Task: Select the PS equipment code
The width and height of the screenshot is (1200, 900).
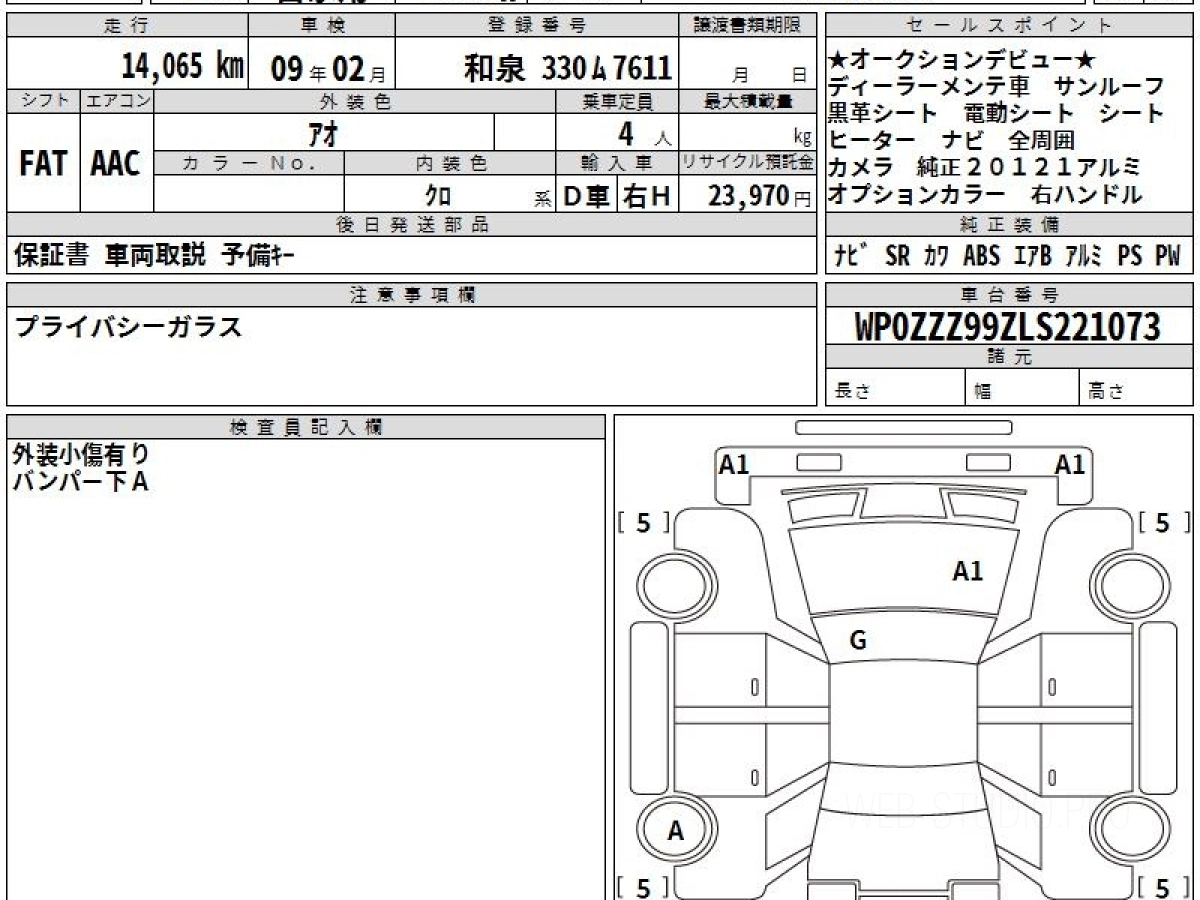Action: click(1130, 256)
